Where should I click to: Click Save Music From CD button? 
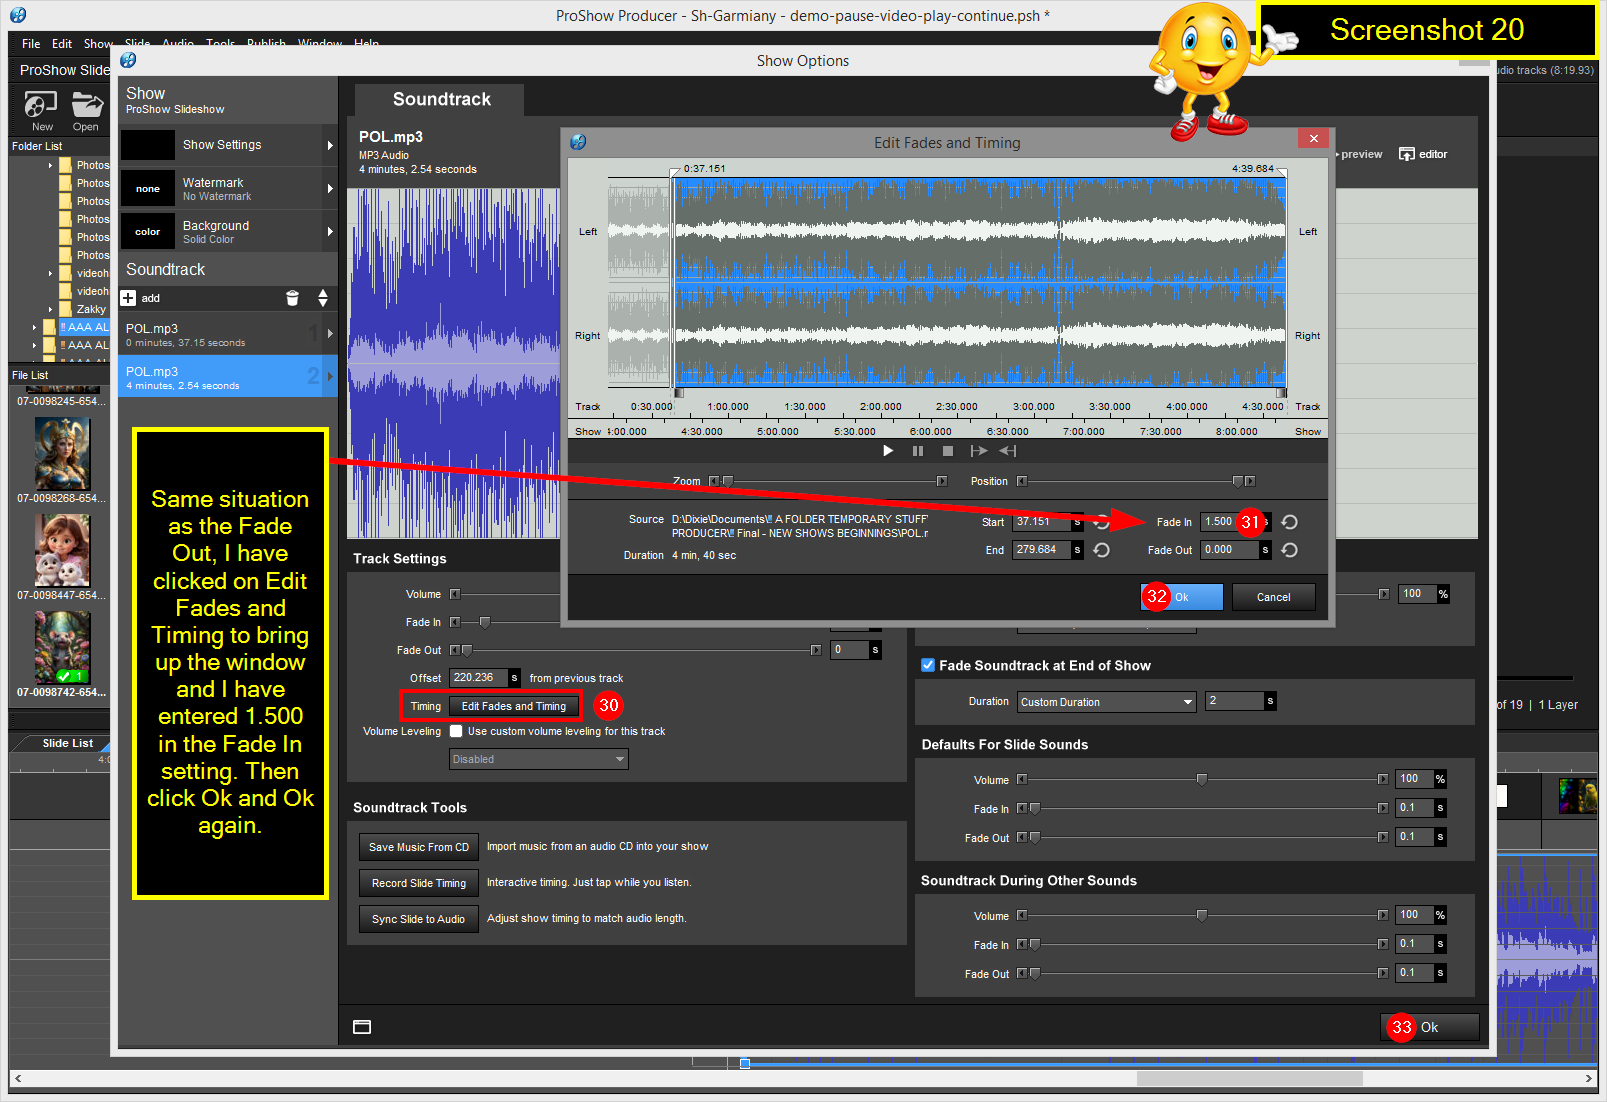419,847
